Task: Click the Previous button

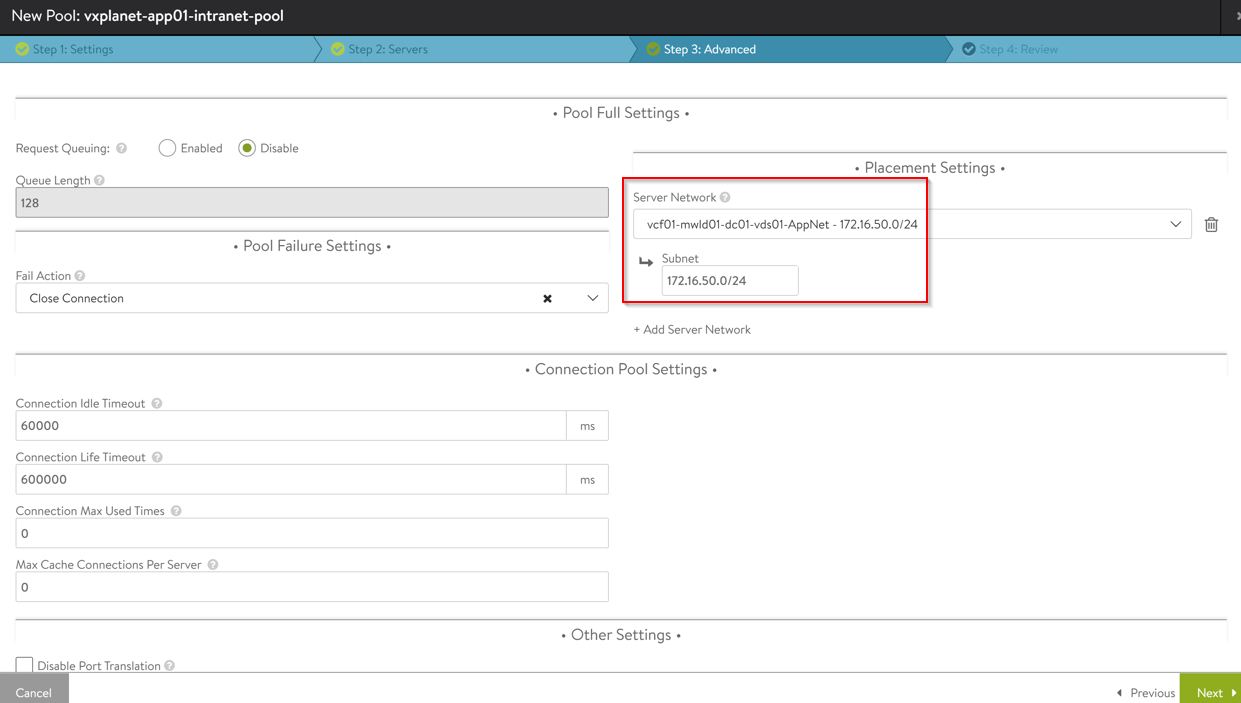Action: pos(1146,692)
